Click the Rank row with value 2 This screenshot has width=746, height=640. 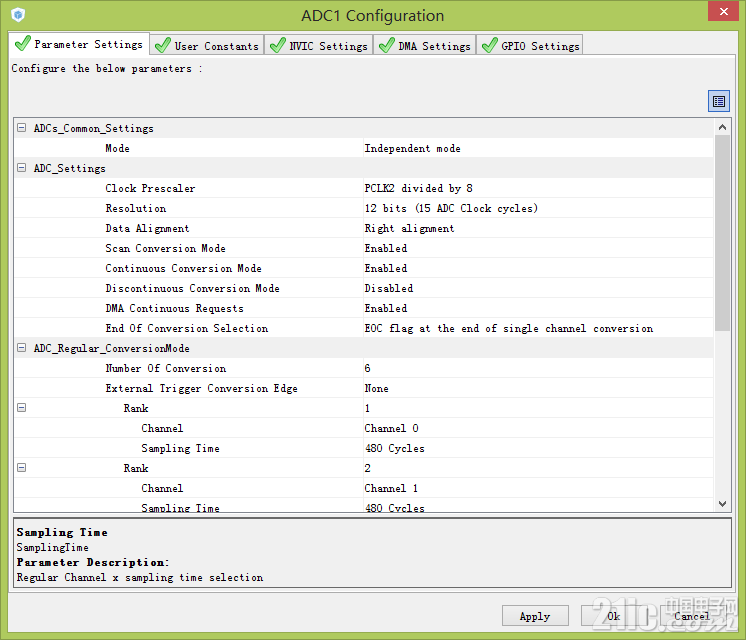(364, 468)
